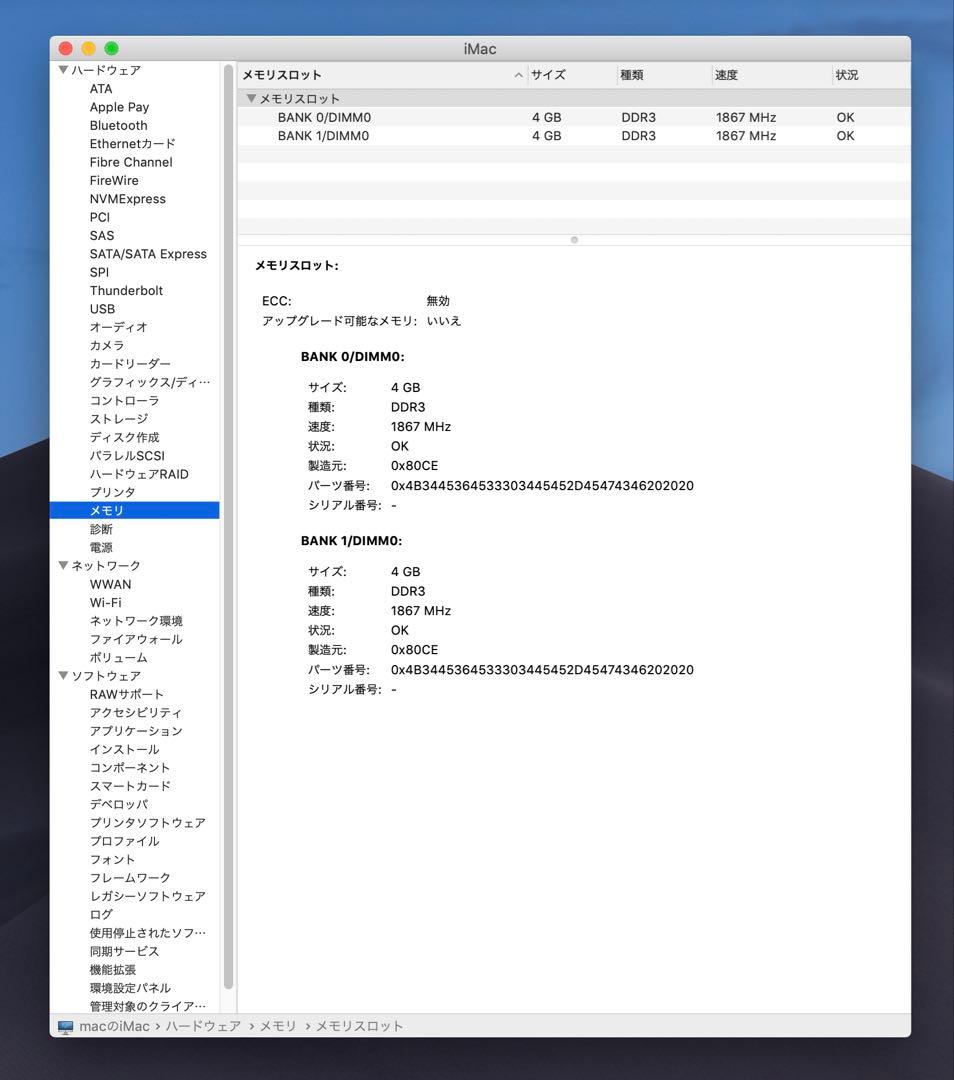Select Bluetooth in the sidebar
954x1080 pixels.
pyautogui.click(x=118, y=125)
